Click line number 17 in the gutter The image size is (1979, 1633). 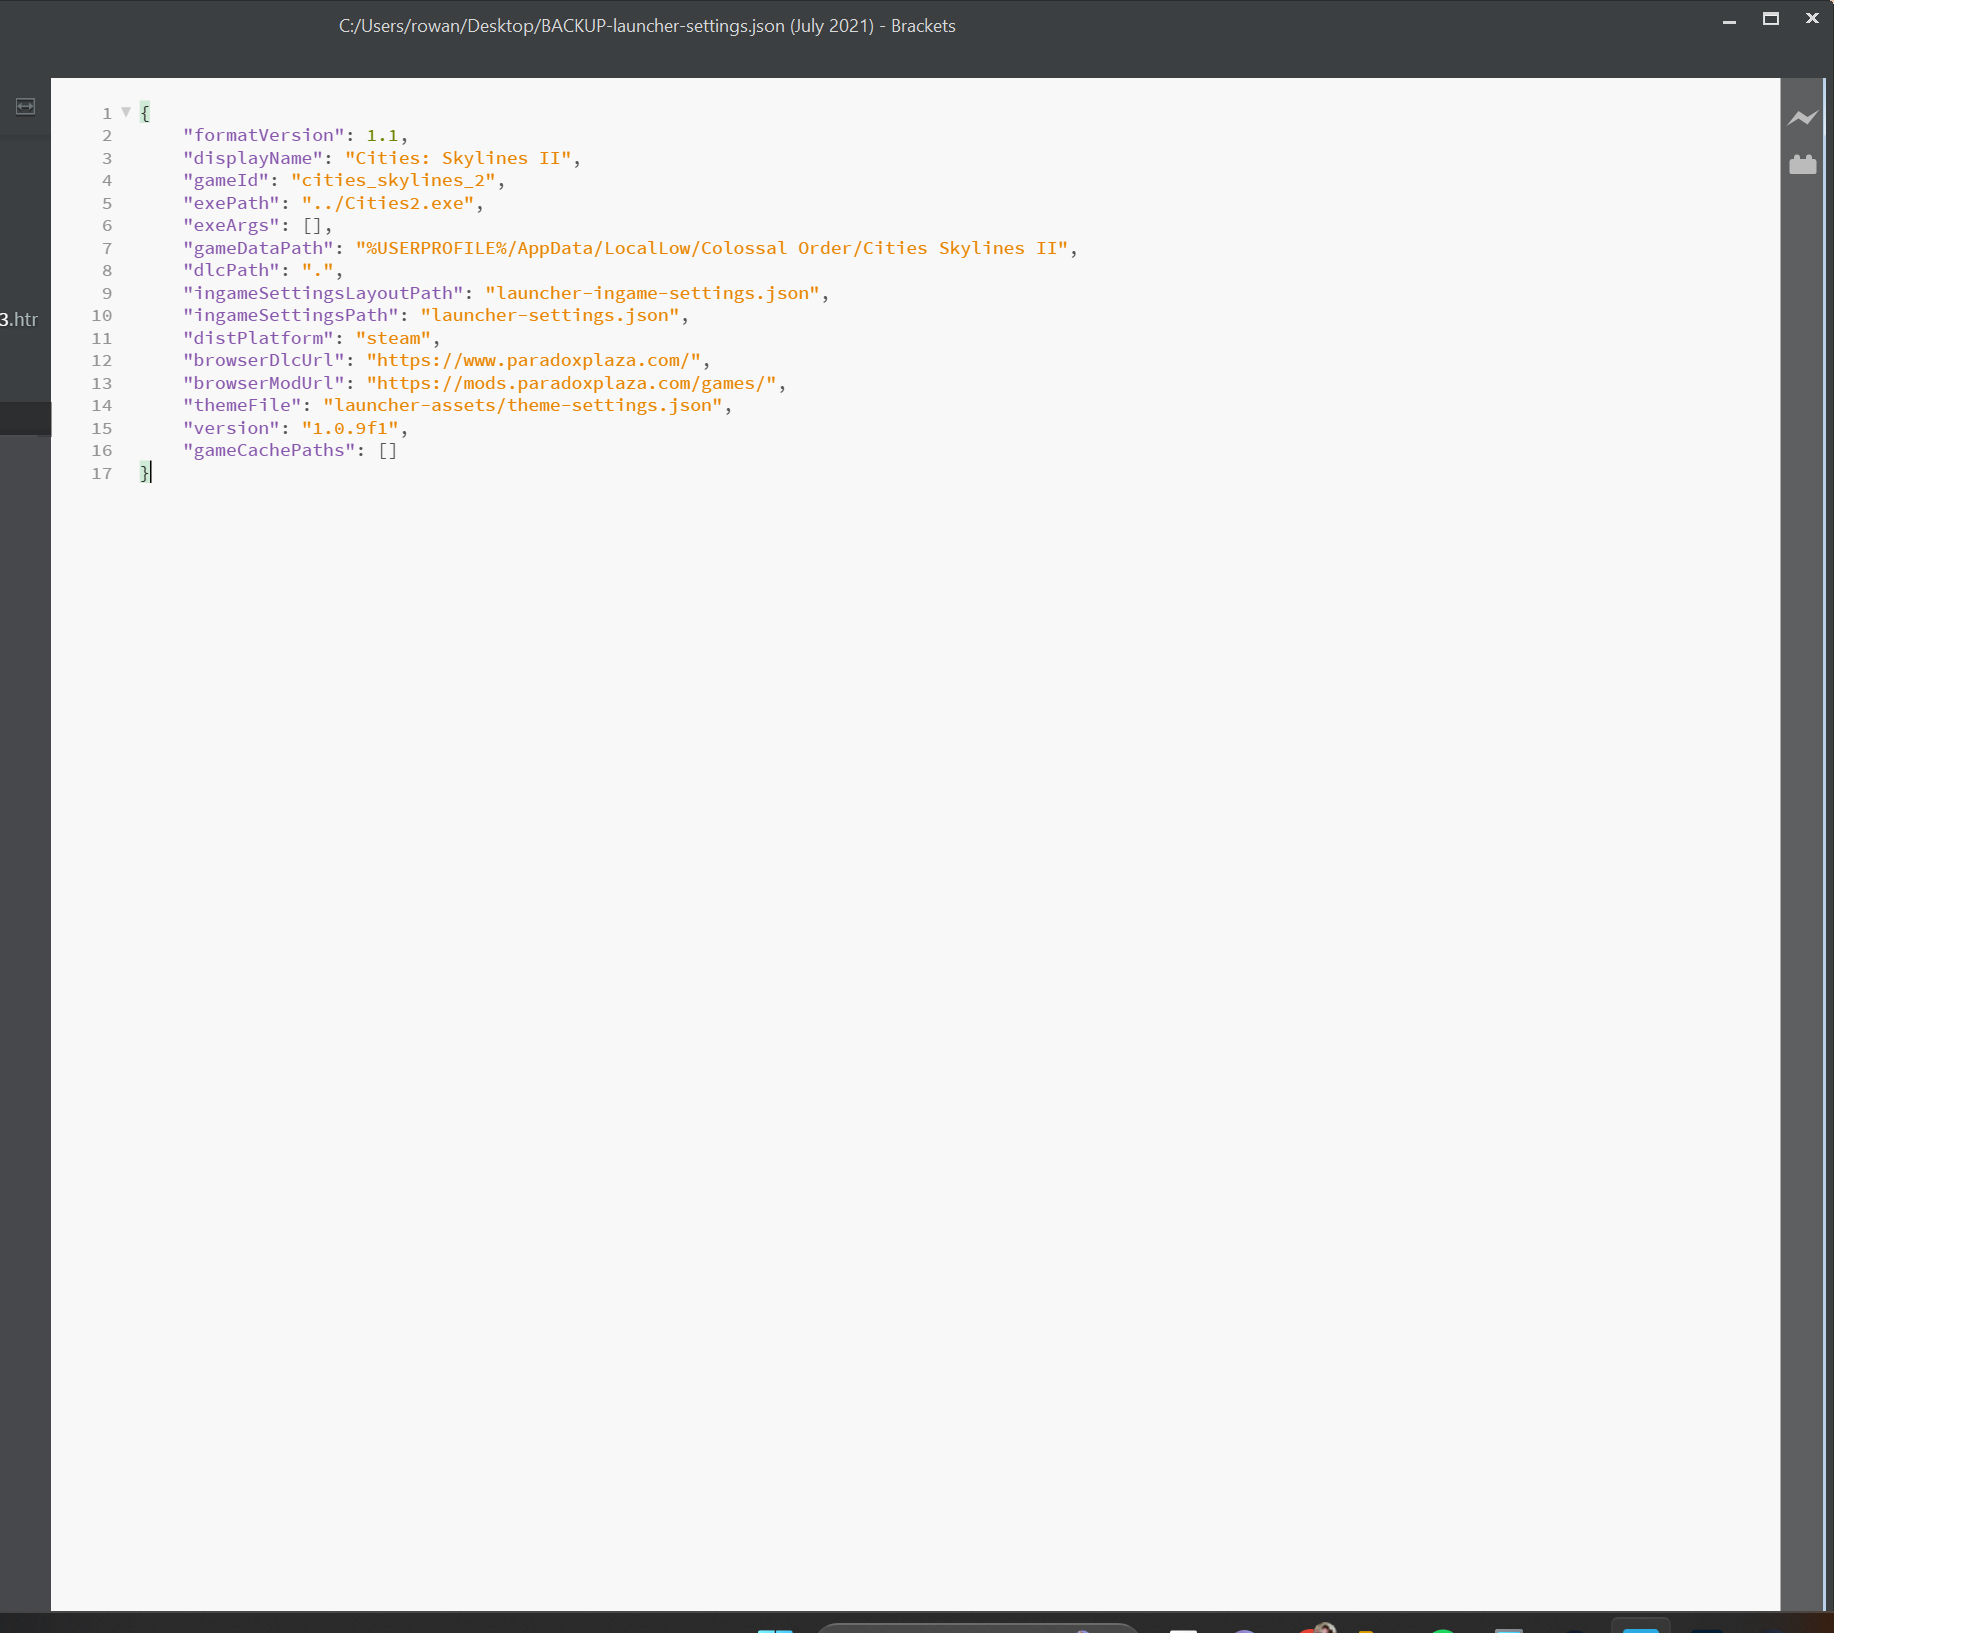click(102, 473)
